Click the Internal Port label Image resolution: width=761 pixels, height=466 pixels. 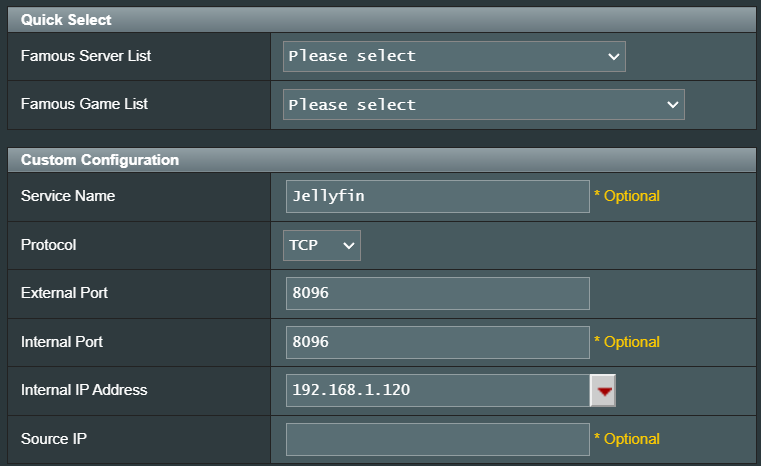(x=62, y=342)
